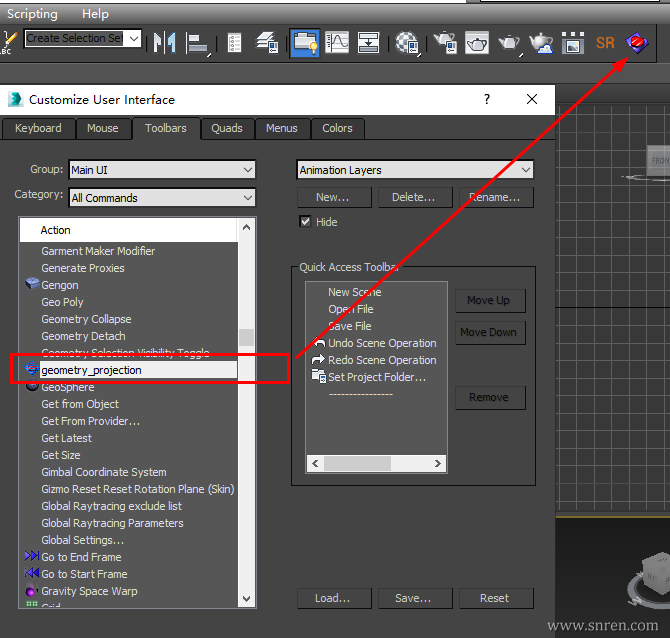Click the Move Up button
Viewport: 670px width, 638px height.
coord(488,300)
